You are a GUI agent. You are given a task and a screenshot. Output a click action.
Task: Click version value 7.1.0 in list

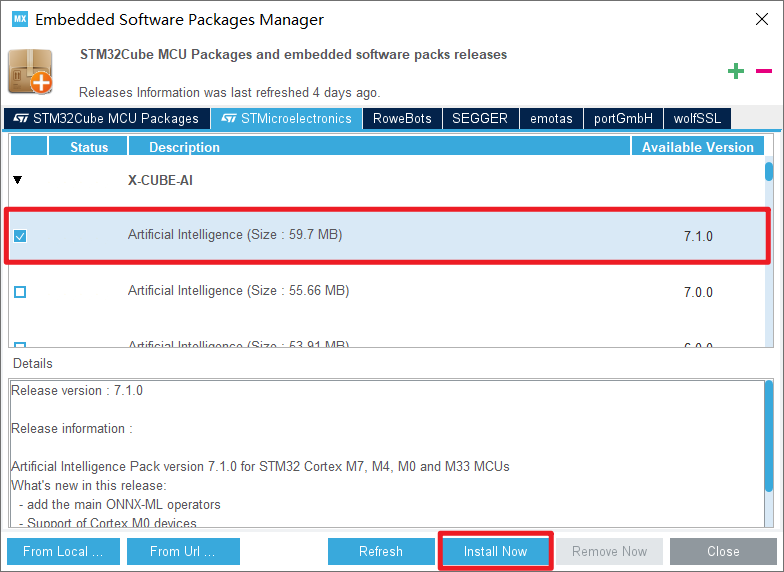pos(698,236)
